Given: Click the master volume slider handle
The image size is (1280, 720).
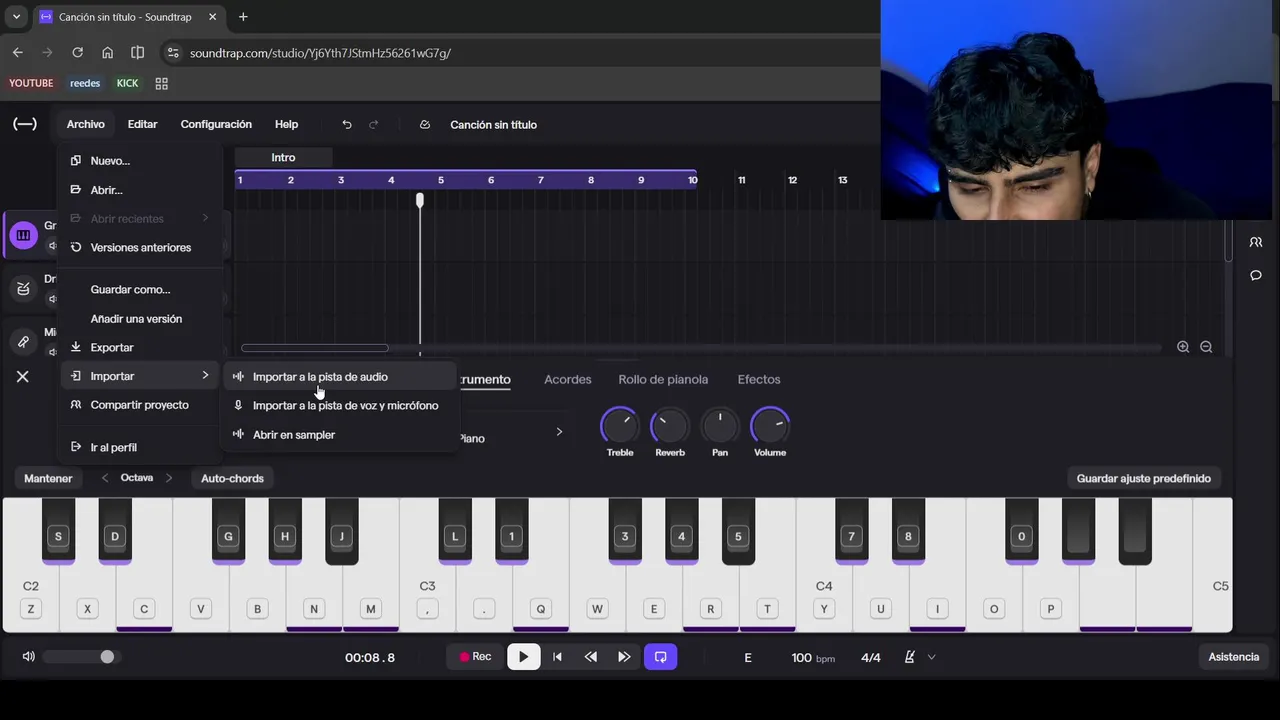Looking at the screenshot, I should tap(107, 657).
